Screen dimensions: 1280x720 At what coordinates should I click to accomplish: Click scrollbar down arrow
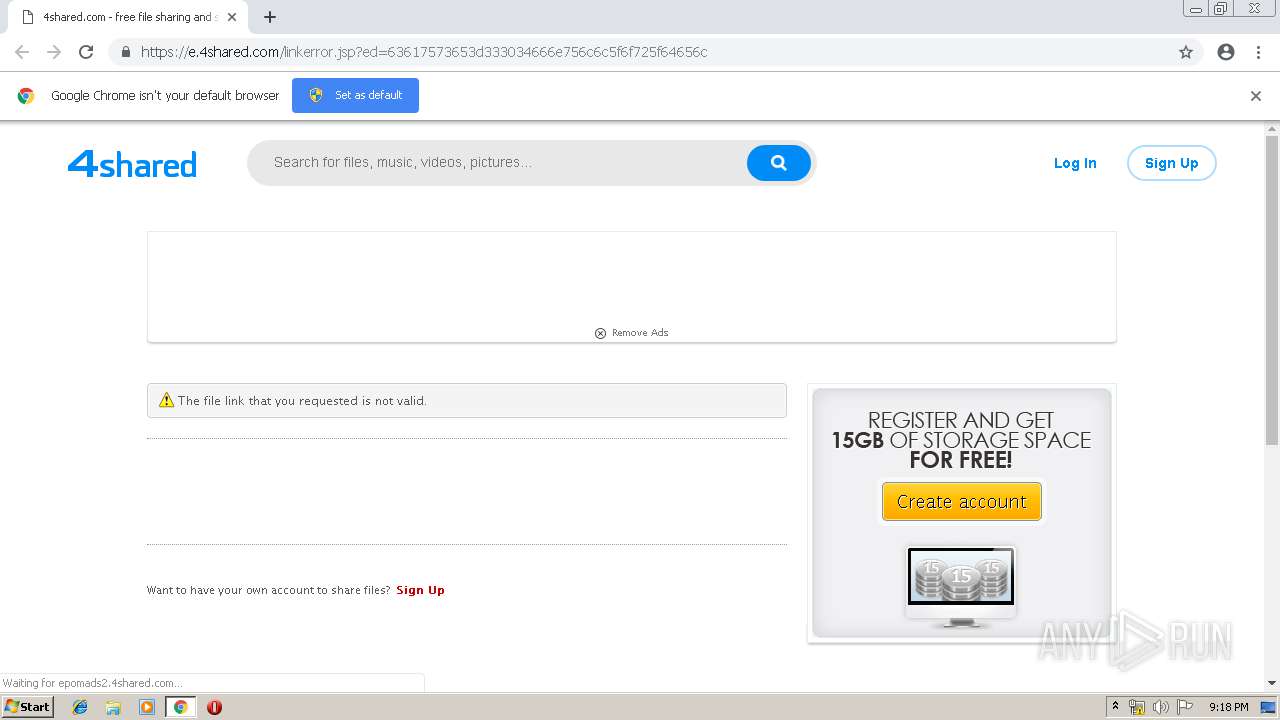tap(1272, 683)
